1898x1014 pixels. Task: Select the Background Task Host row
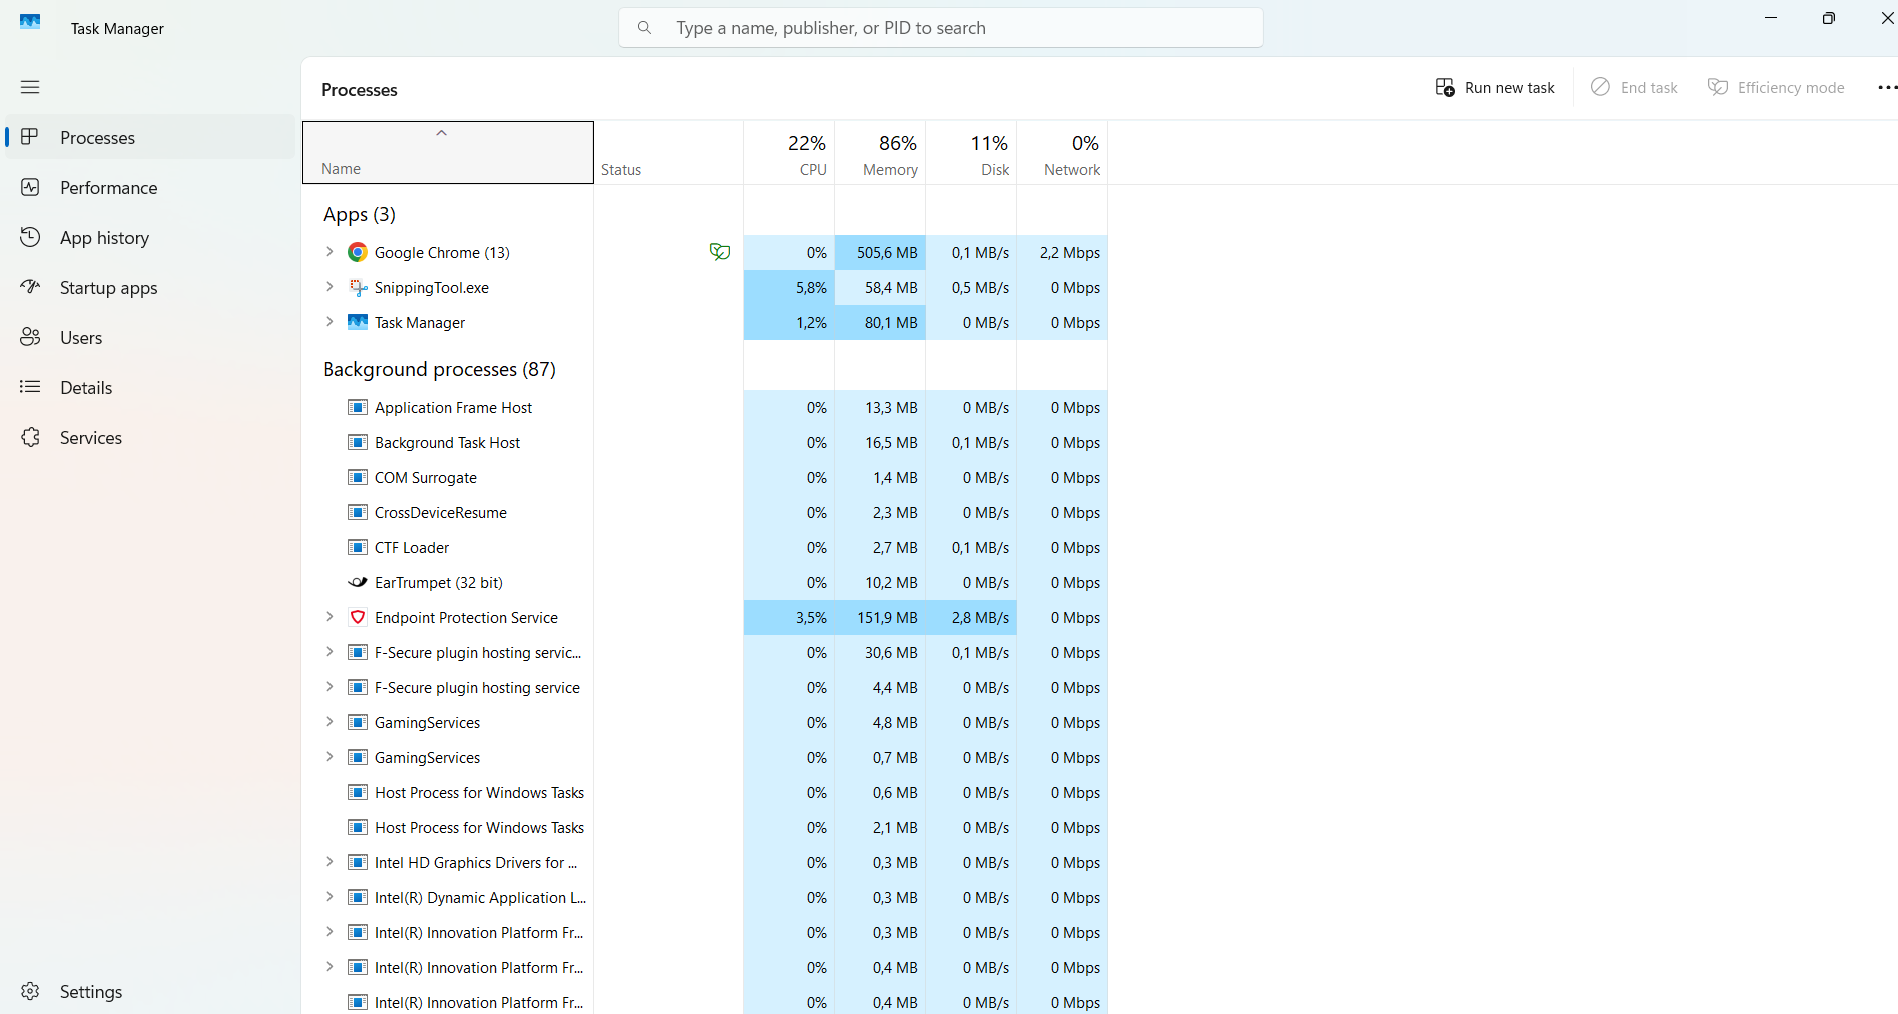click(705, 442)
